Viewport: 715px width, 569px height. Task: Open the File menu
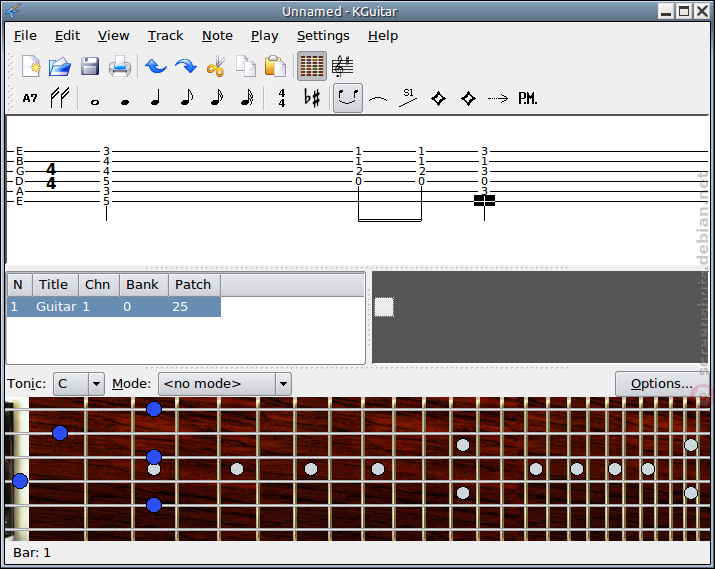pyautogui.click(x=25, y=36)
